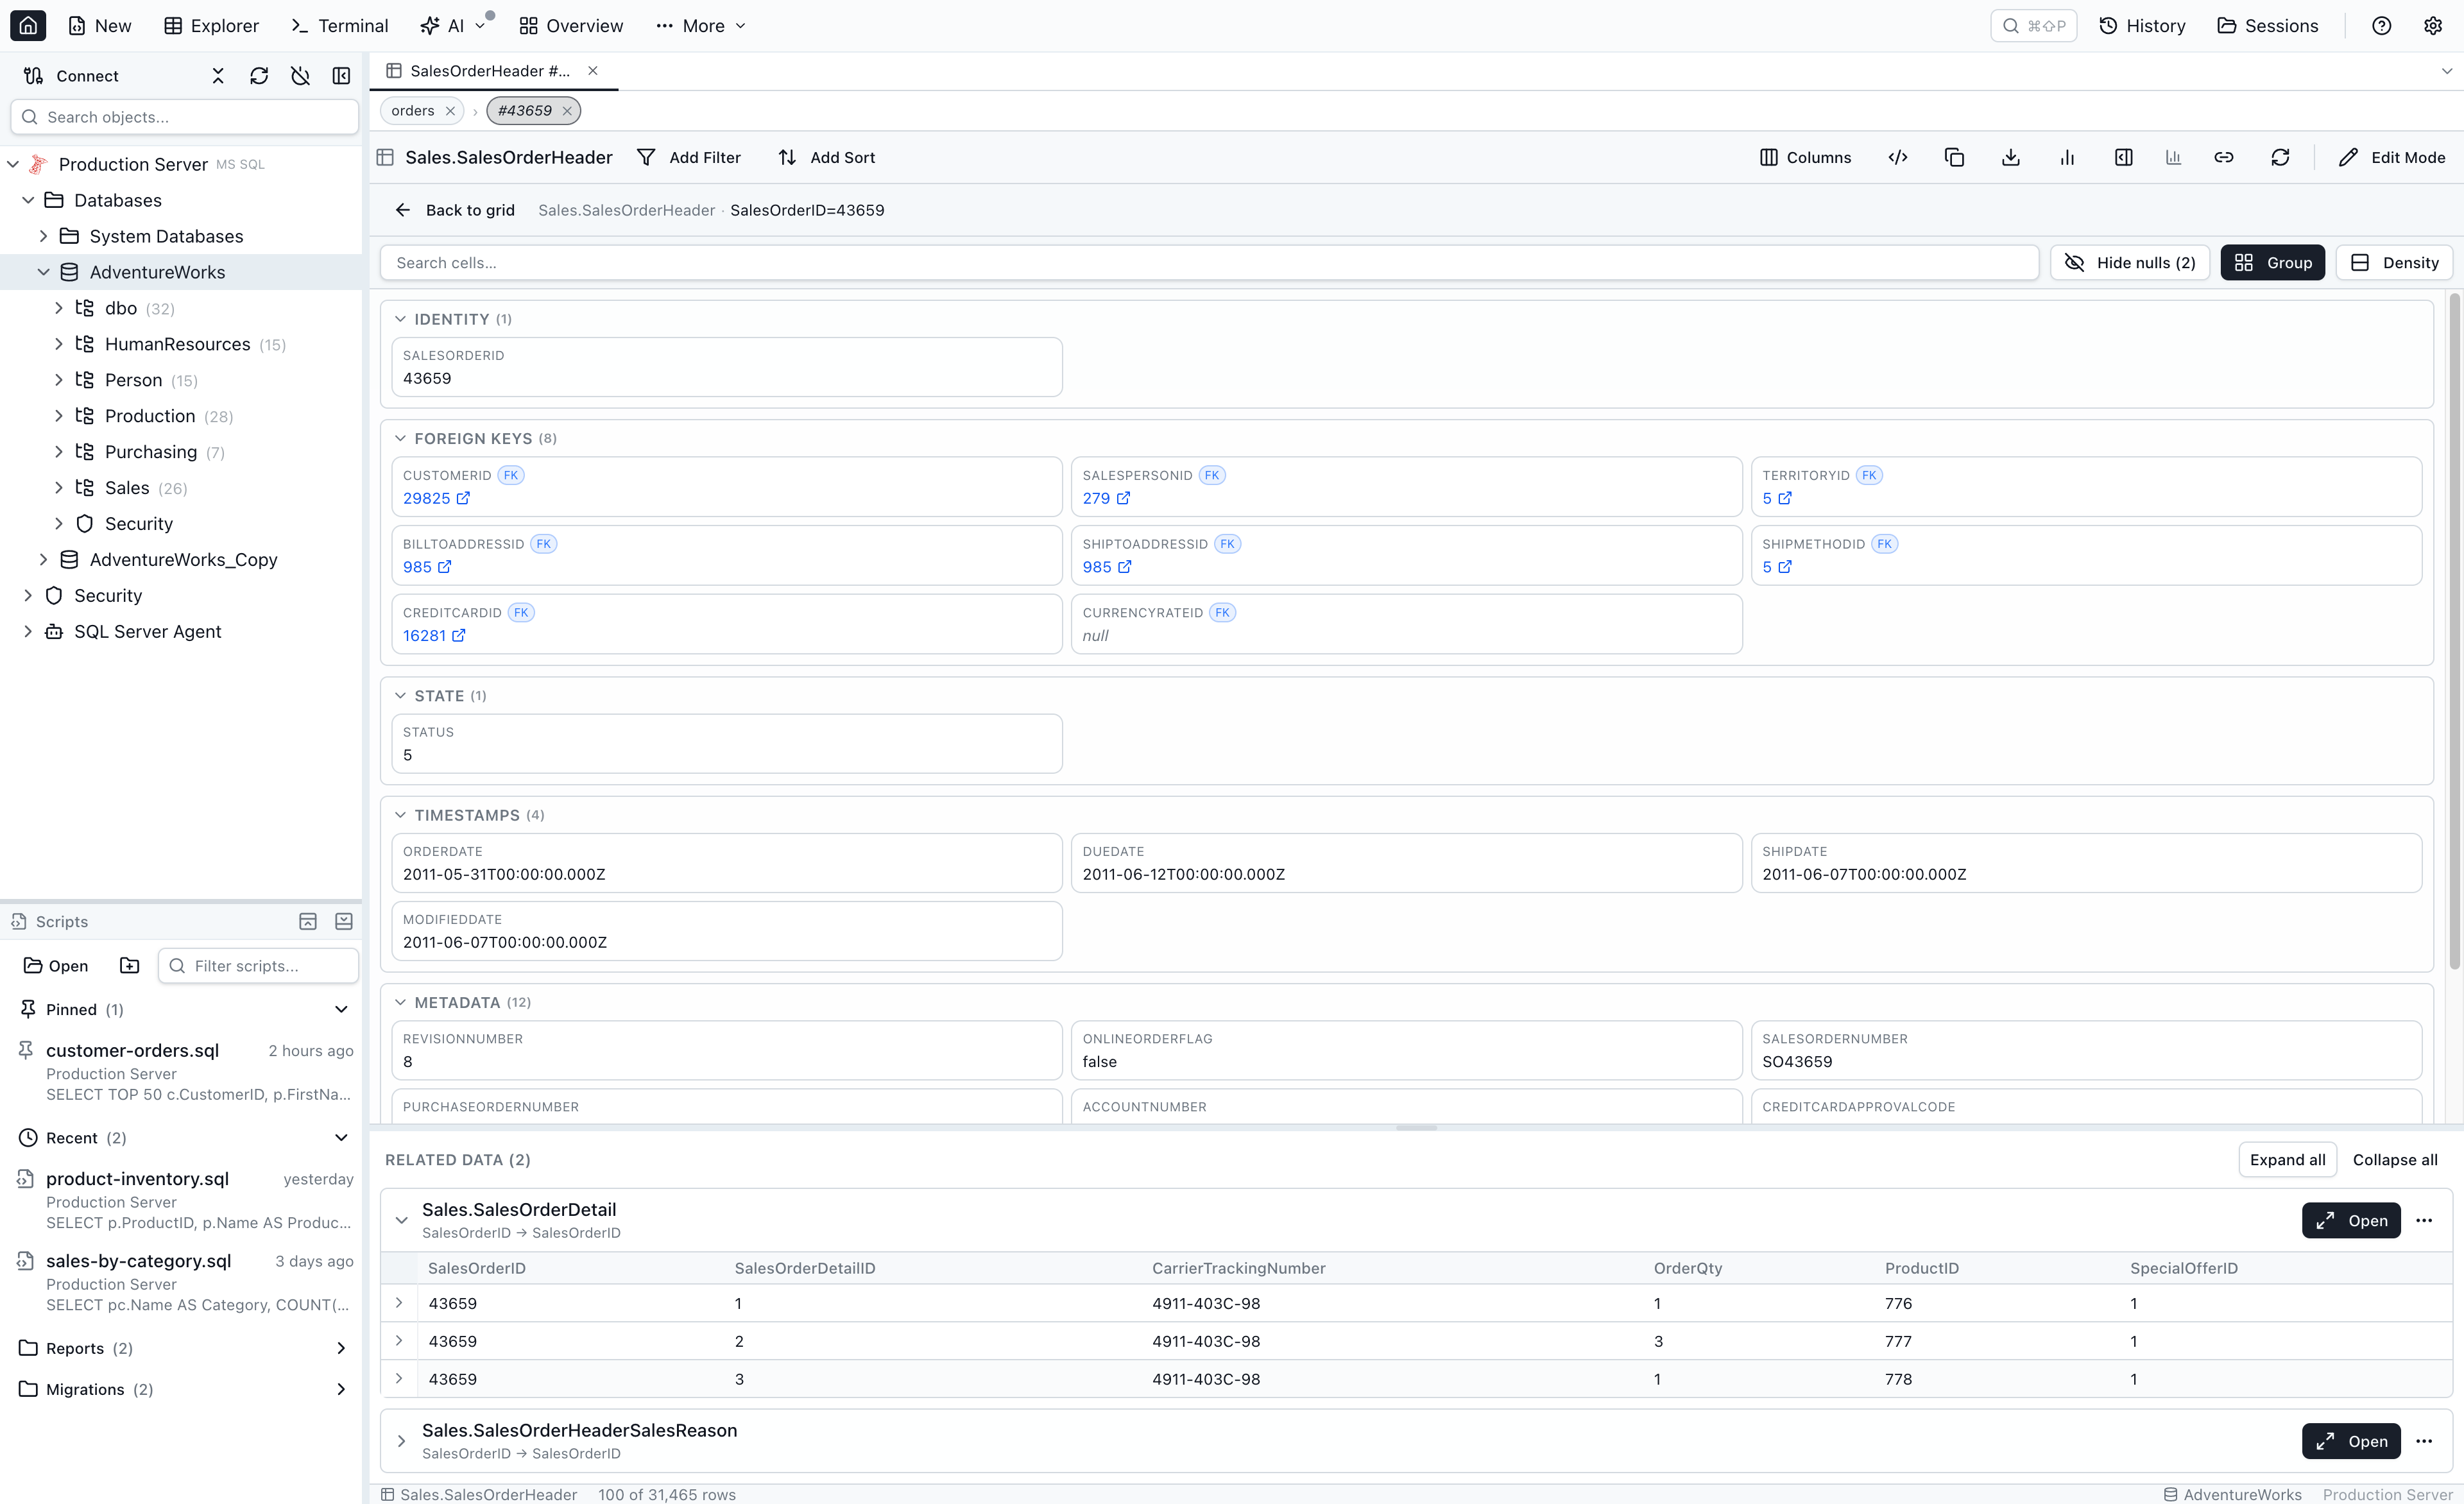Collapse the TIMESTAMPS group
The height and width of the screenshot is (1504, 2464).
400,815
